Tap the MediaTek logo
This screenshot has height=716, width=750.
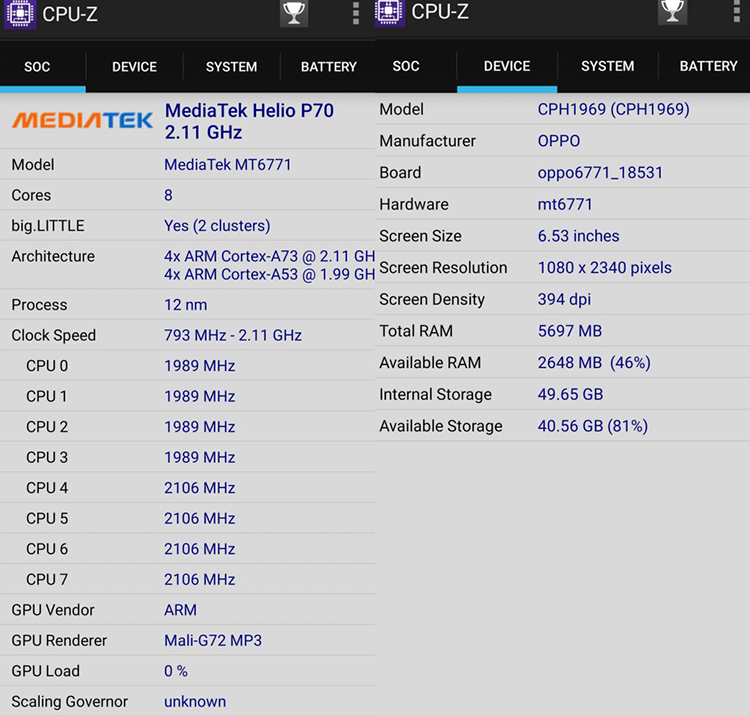[x=82, y=121]
